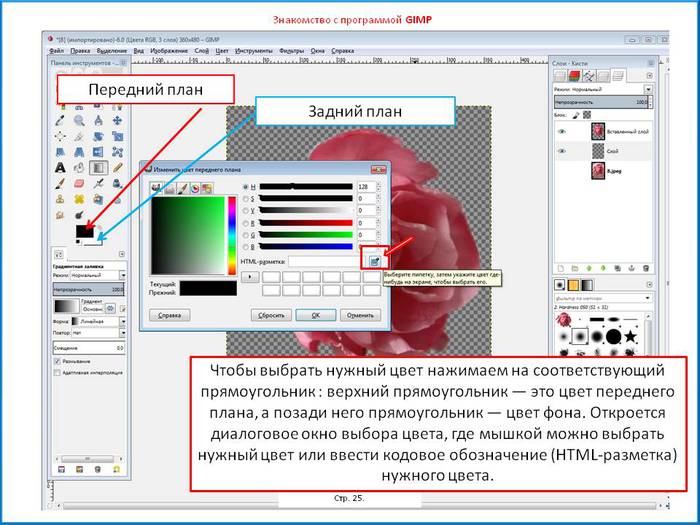Open the brush tag filter combo box
The width and height of the screenshot is (700, 525).
603,298
